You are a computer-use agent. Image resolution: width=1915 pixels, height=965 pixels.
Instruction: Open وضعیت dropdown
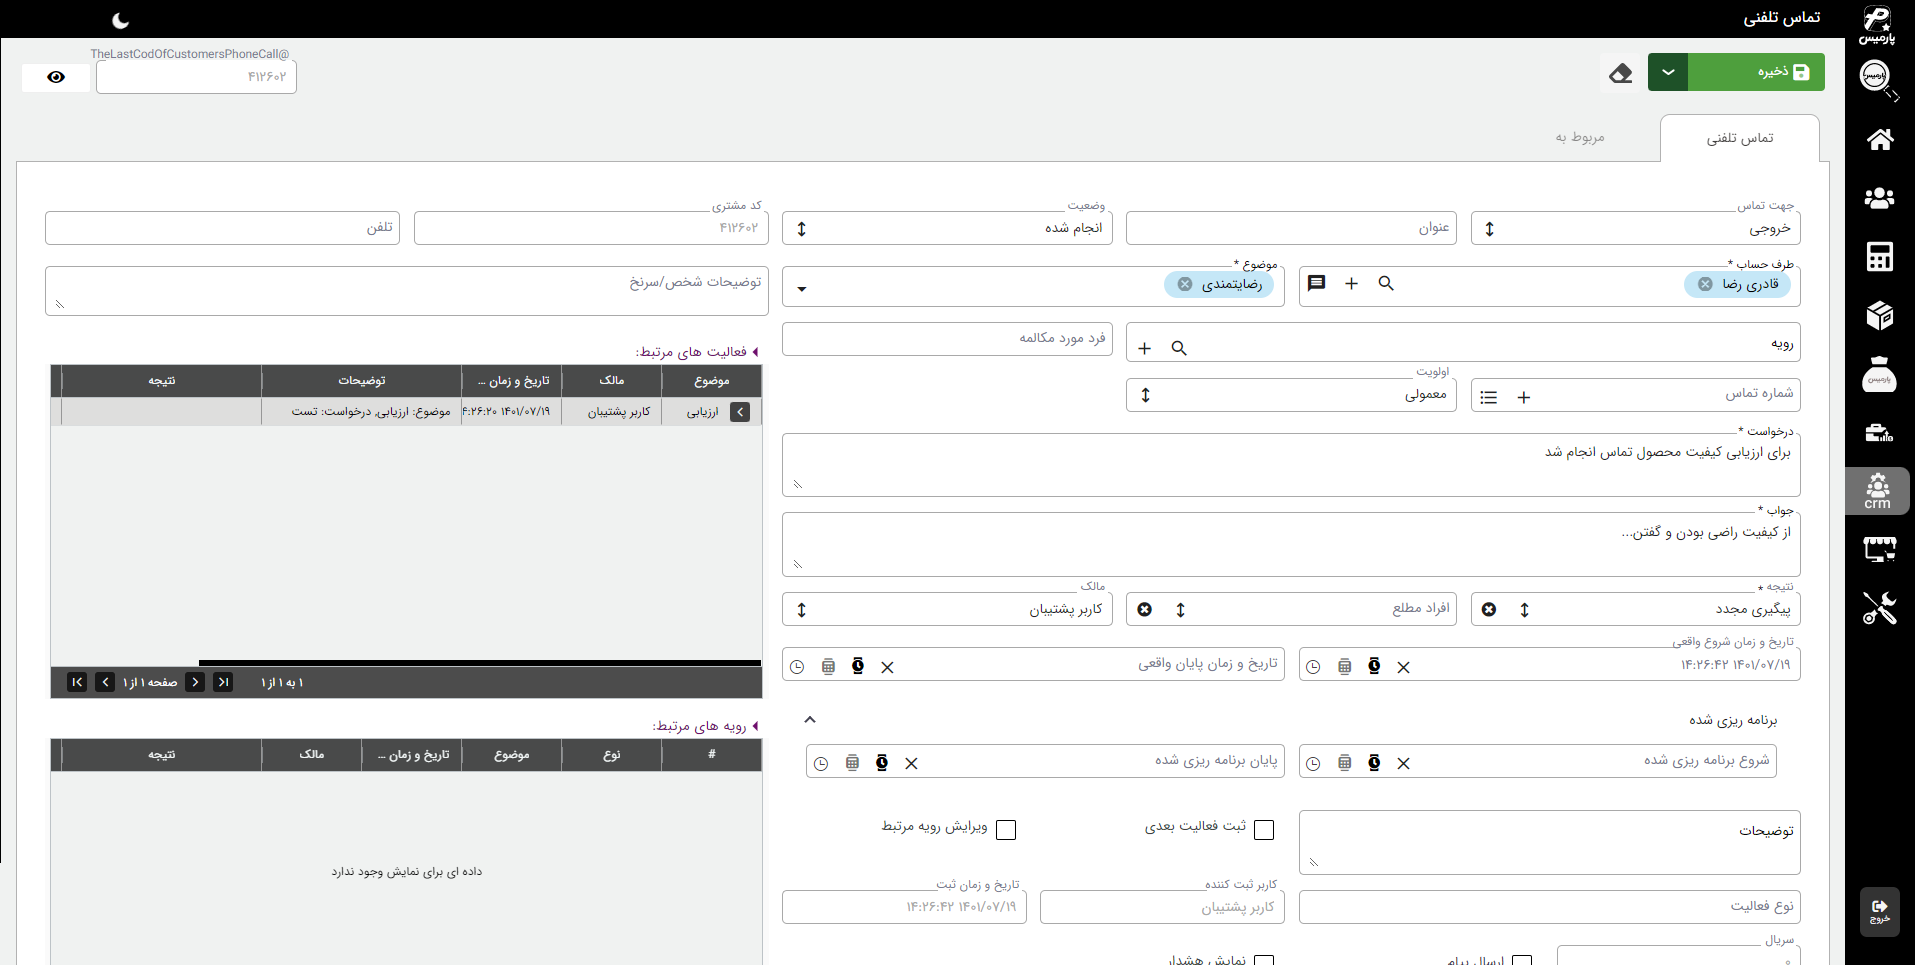801,229
